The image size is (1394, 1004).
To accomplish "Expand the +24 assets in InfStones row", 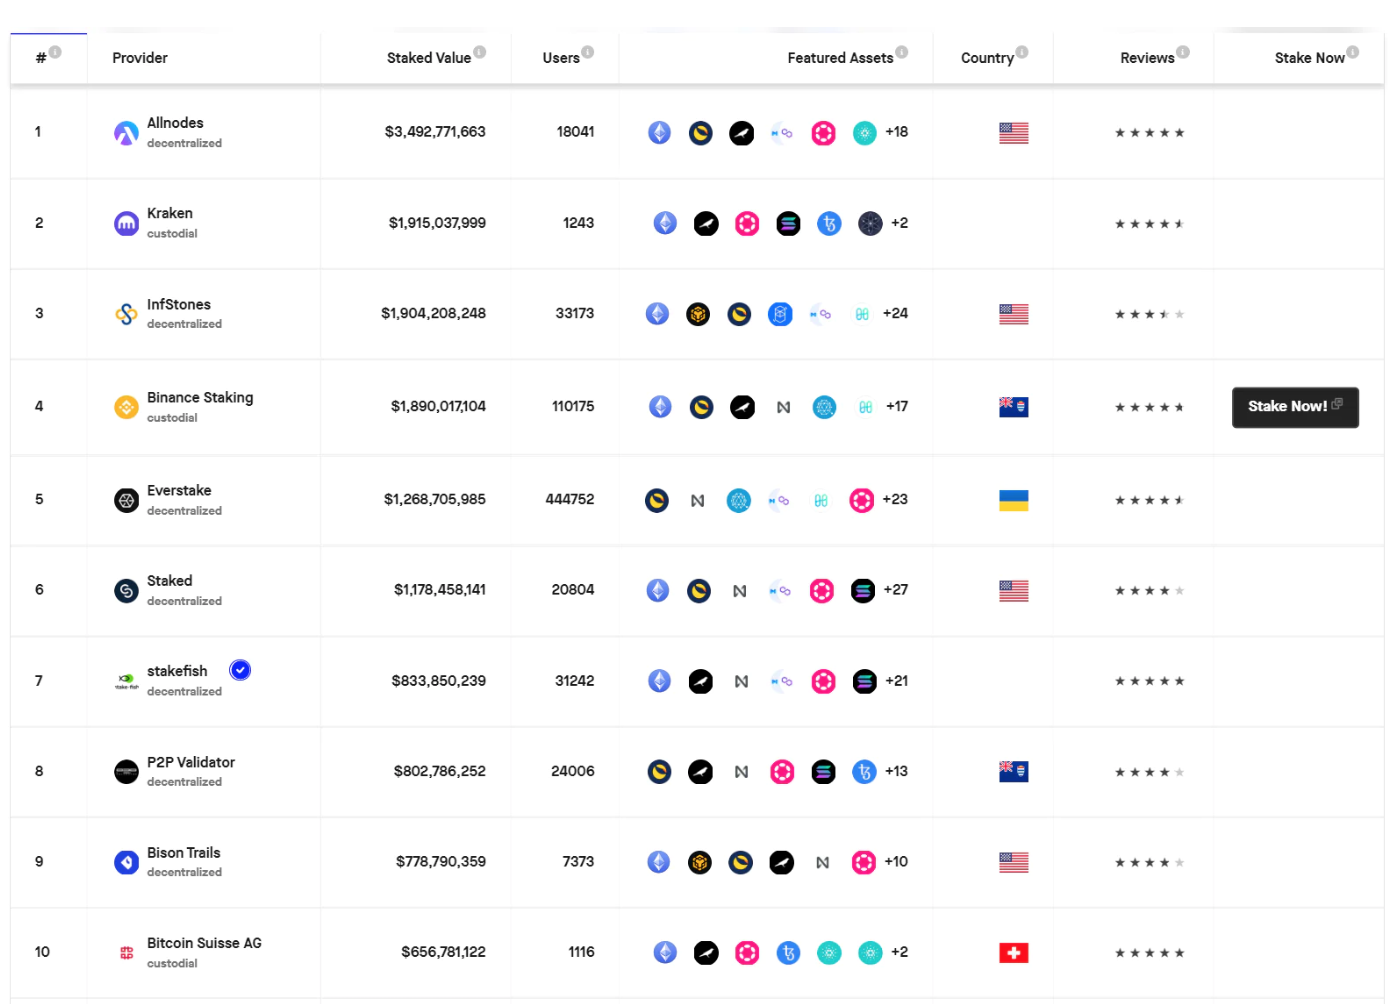I will (x=895, y=313).
